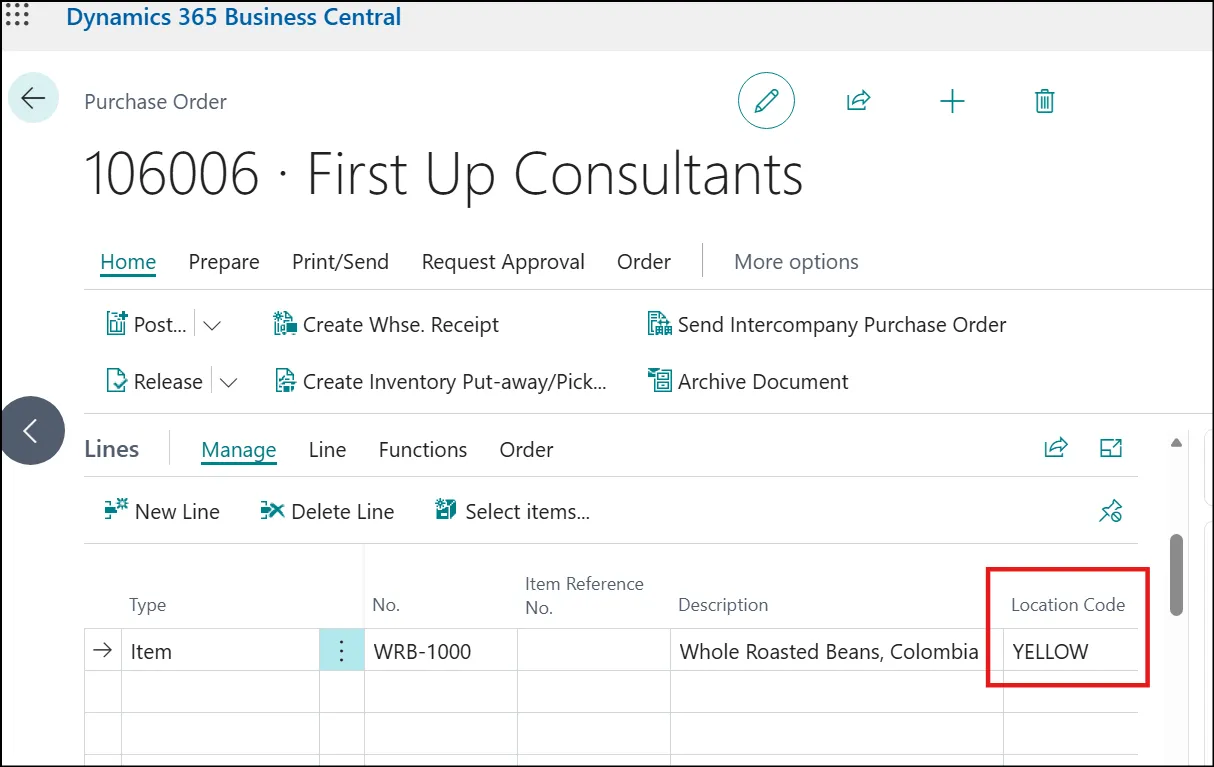The height and width of the screenshot is (767, 1214).
Task: Open Select items dialog
Action: [513, 511]
